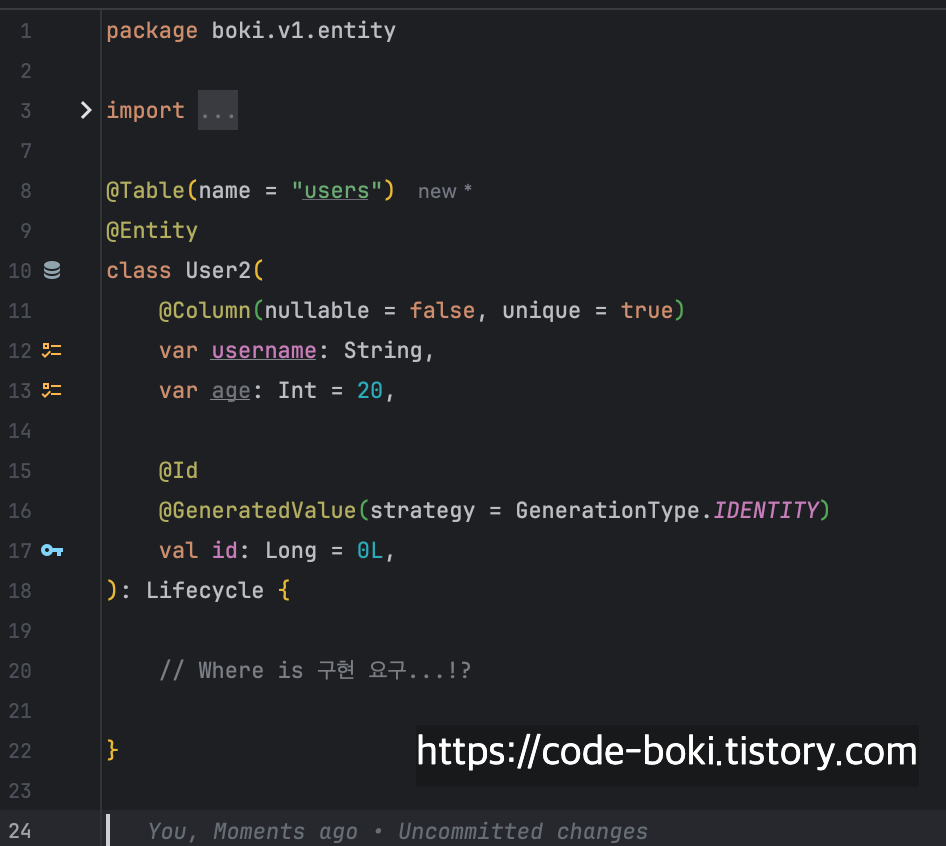Click the id property name
Viewport: 946px width, 846px height.
224,550
